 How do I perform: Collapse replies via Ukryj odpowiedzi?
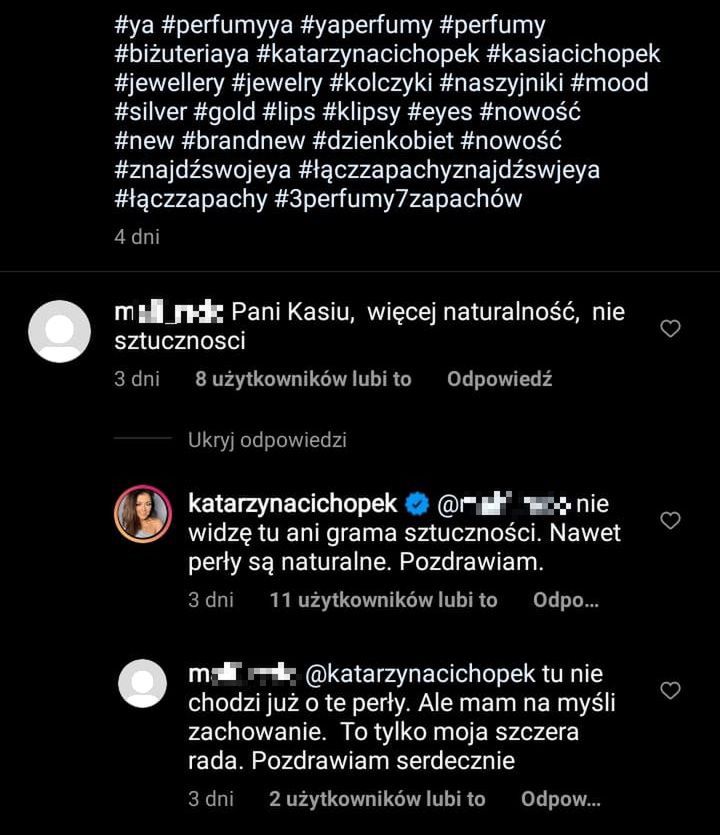click(267, 440)
